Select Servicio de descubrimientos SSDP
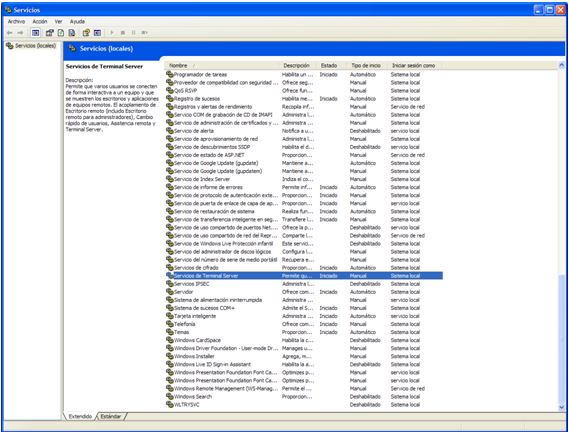The width and height of the screenshot is (569, 432). (x=304, y=147)
